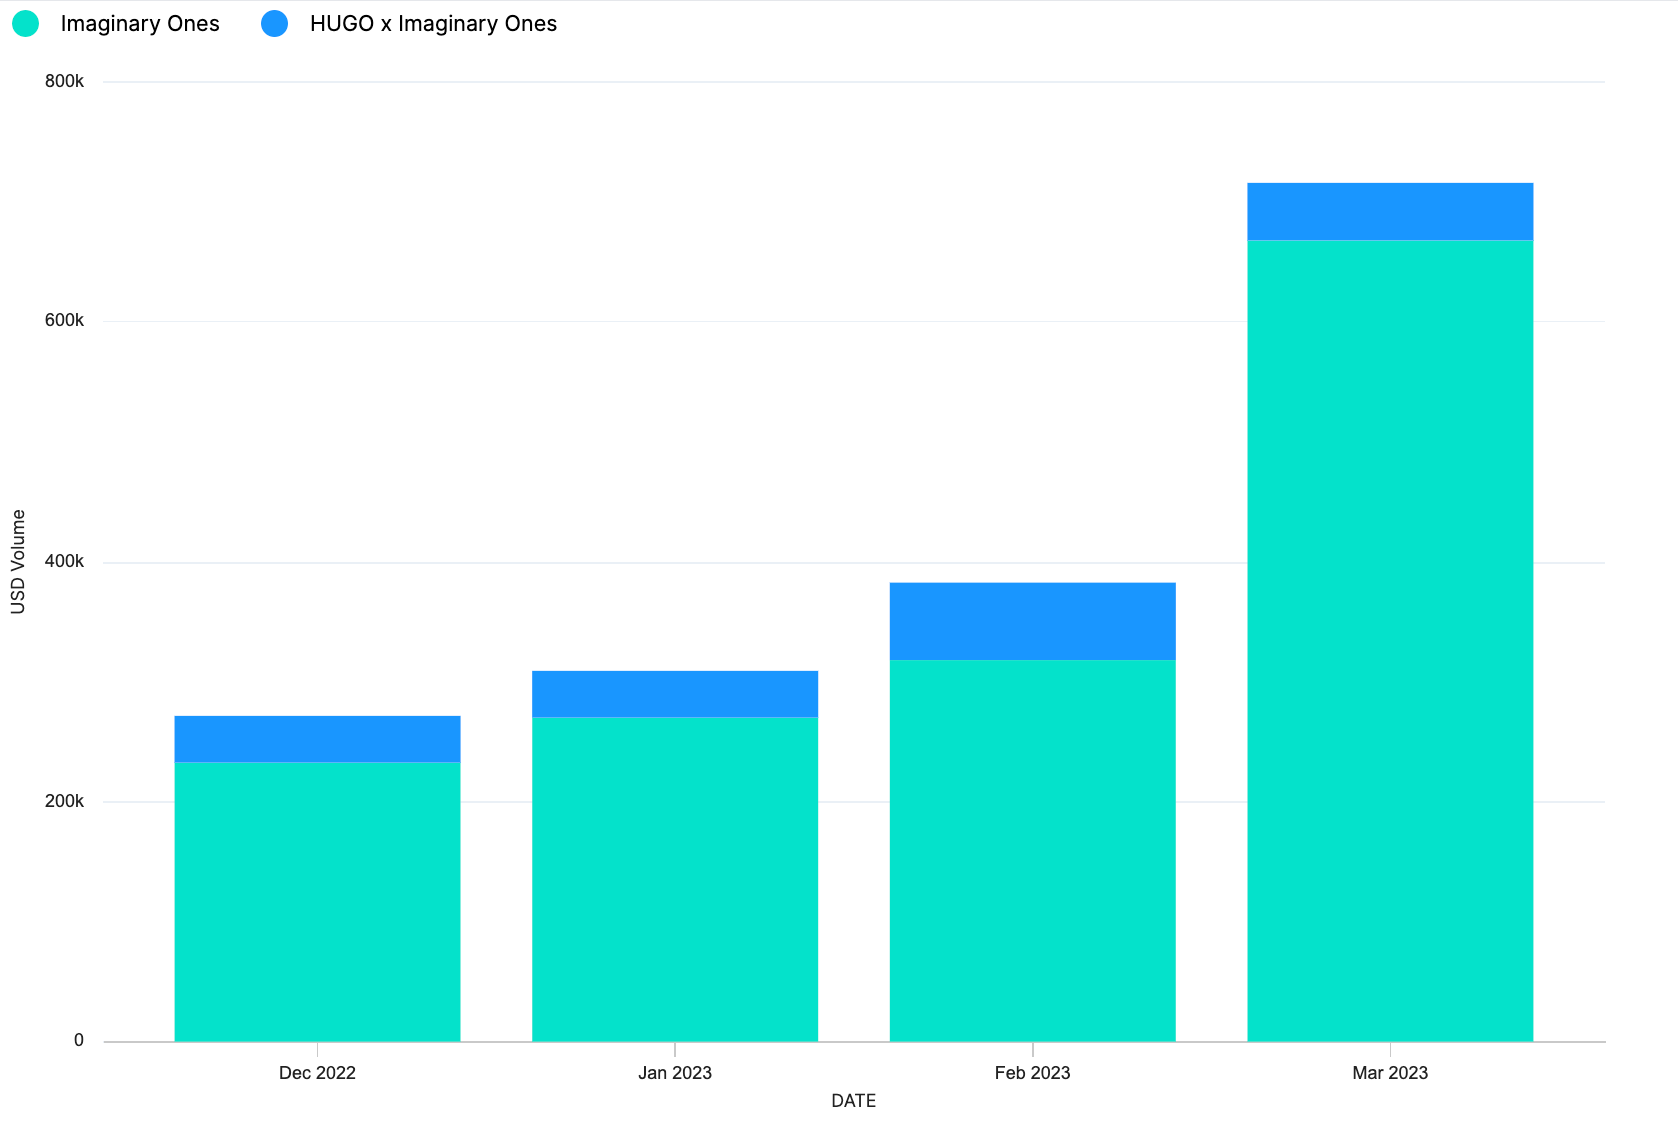Toggle the blue HUGO x Imaginary Ones legend dot
The image size is (1678, 1128).
[x=274, y=24]
